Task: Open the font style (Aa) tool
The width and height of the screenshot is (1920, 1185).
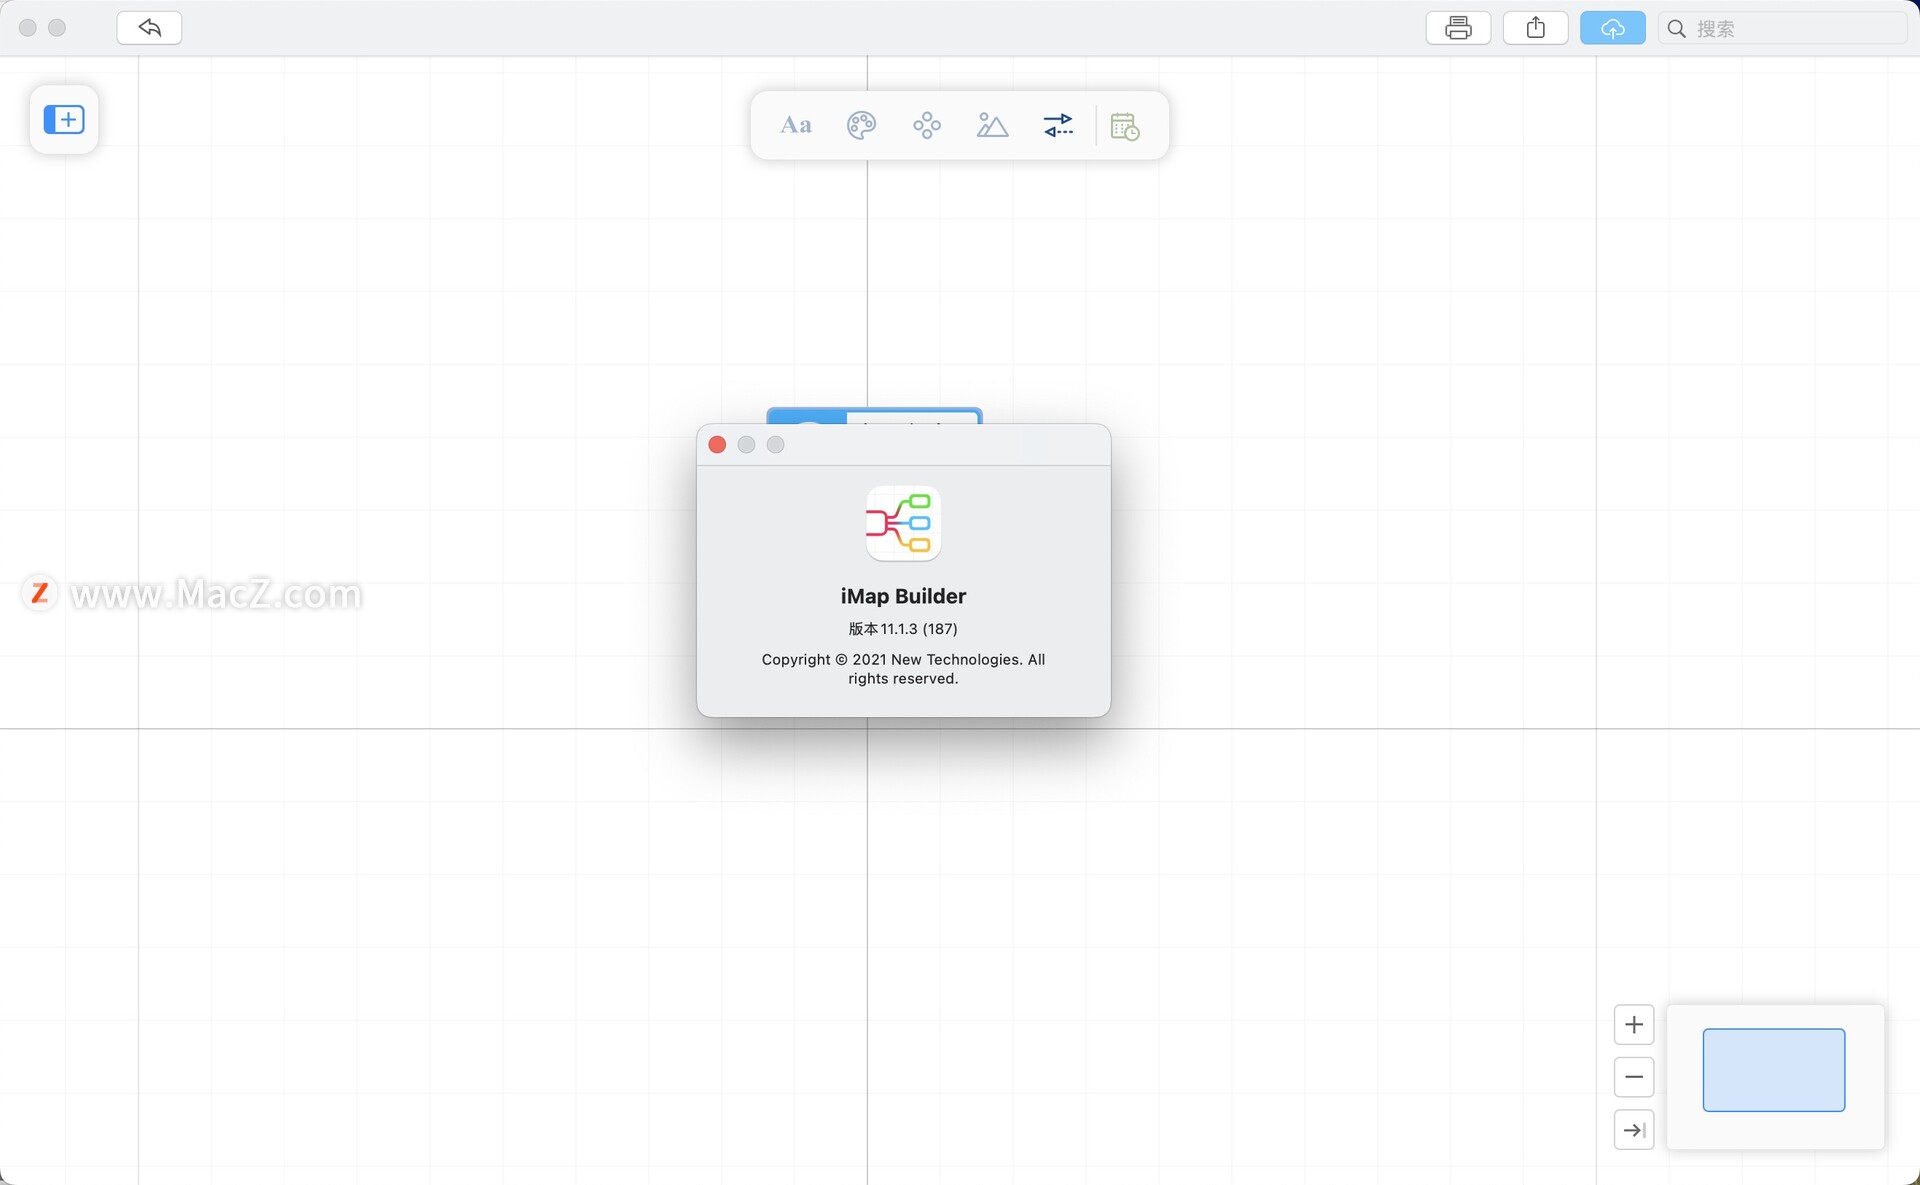Action: [x=796, y=126]
